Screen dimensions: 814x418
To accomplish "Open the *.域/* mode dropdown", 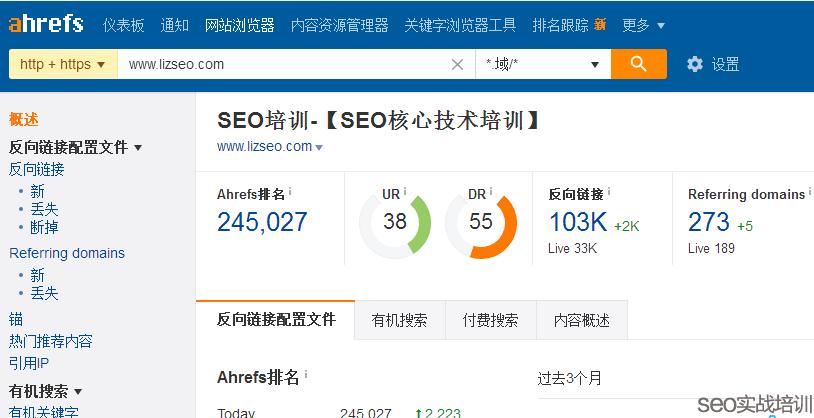I will pos(543,64).
